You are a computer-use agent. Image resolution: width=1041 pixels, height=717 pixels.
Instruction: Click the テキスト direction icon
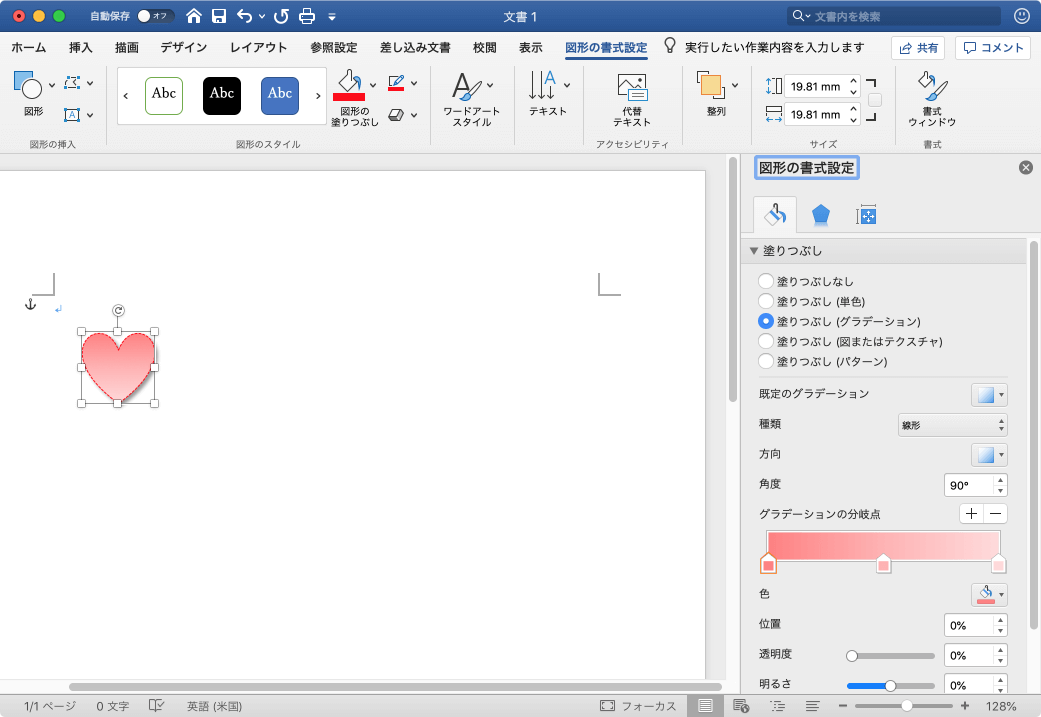pos(542,85)
